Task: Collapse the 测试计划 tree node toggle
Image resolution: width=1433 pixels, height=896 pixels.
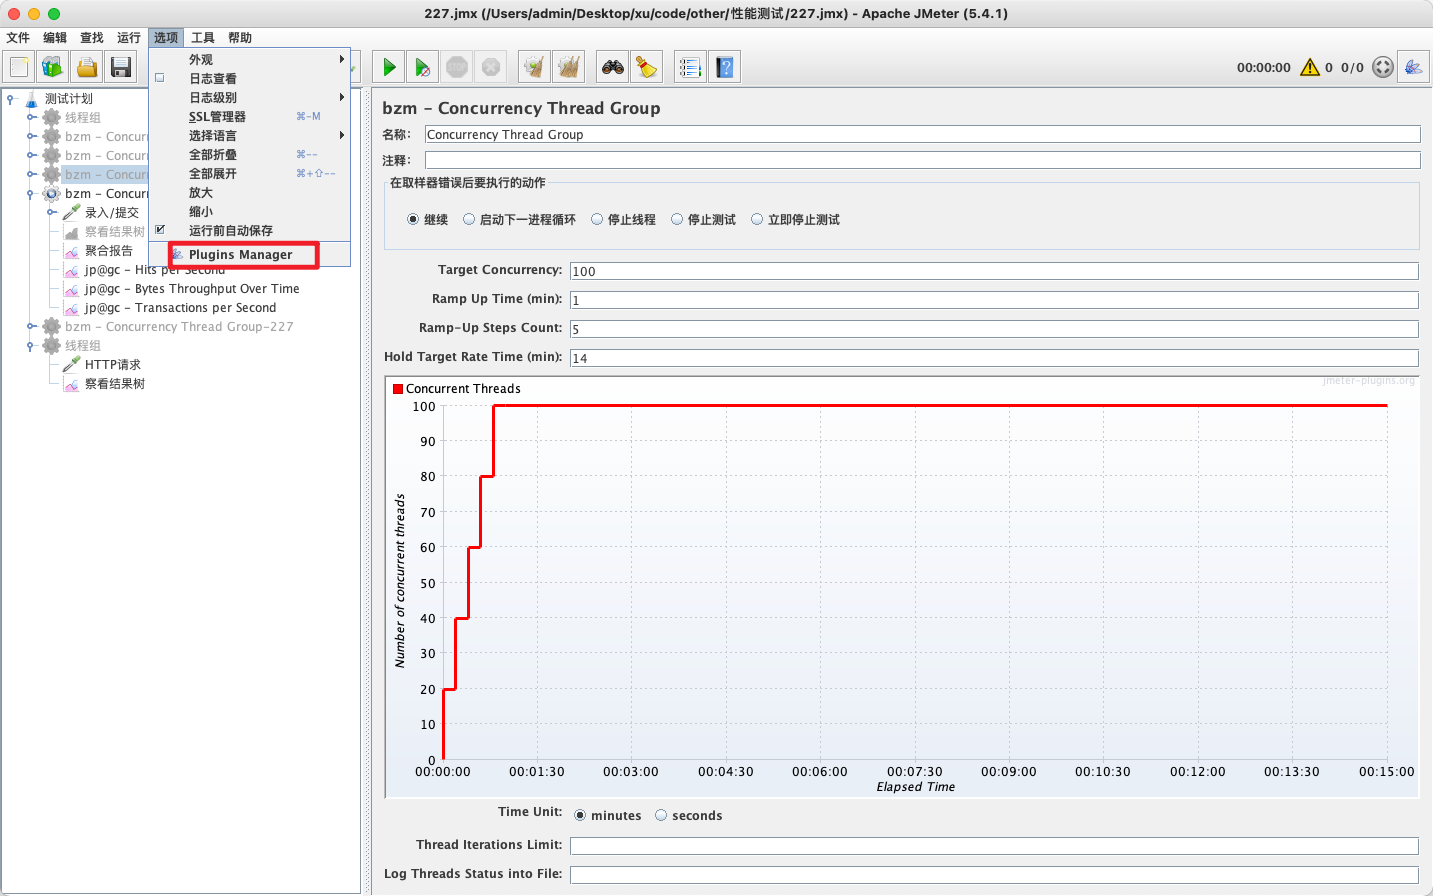Action: 11,99
